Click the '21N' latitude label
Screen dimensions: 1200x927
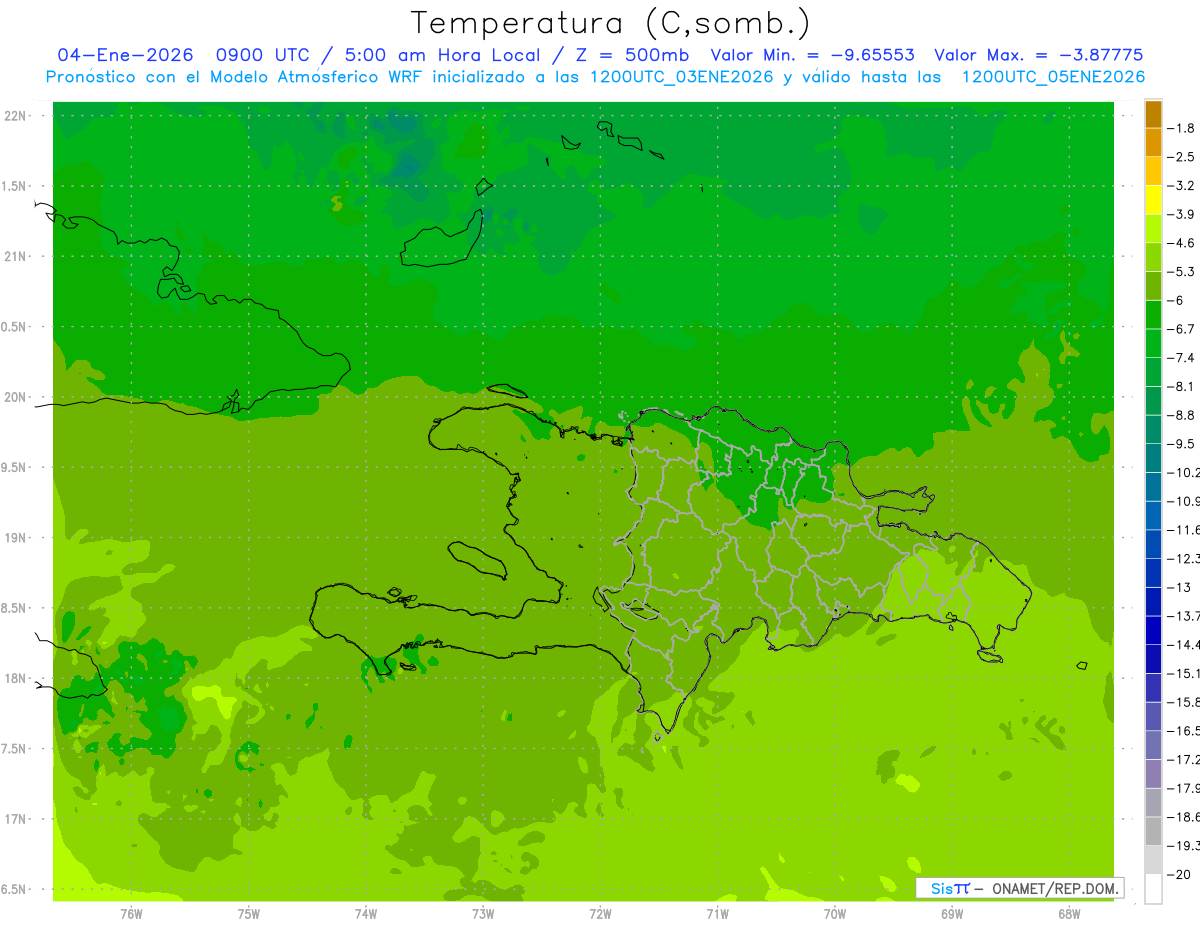click(x=15, y=257)
